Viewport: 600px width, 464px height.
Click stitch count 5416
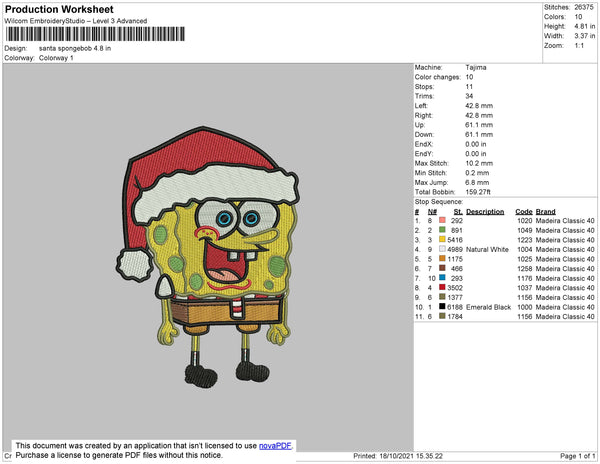455,240
